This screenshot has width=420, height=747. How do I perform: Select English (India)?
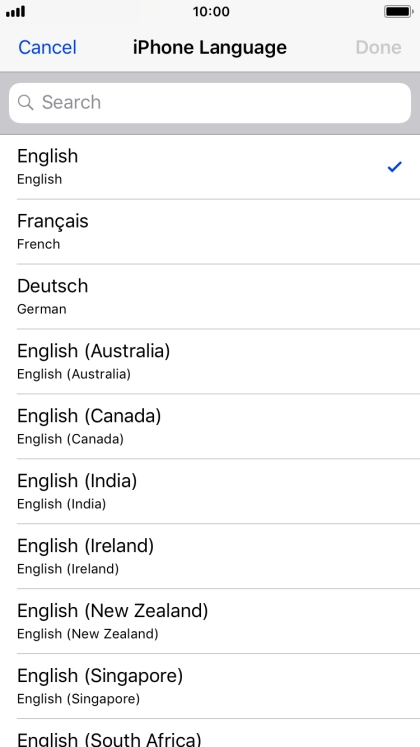[210, 491]
